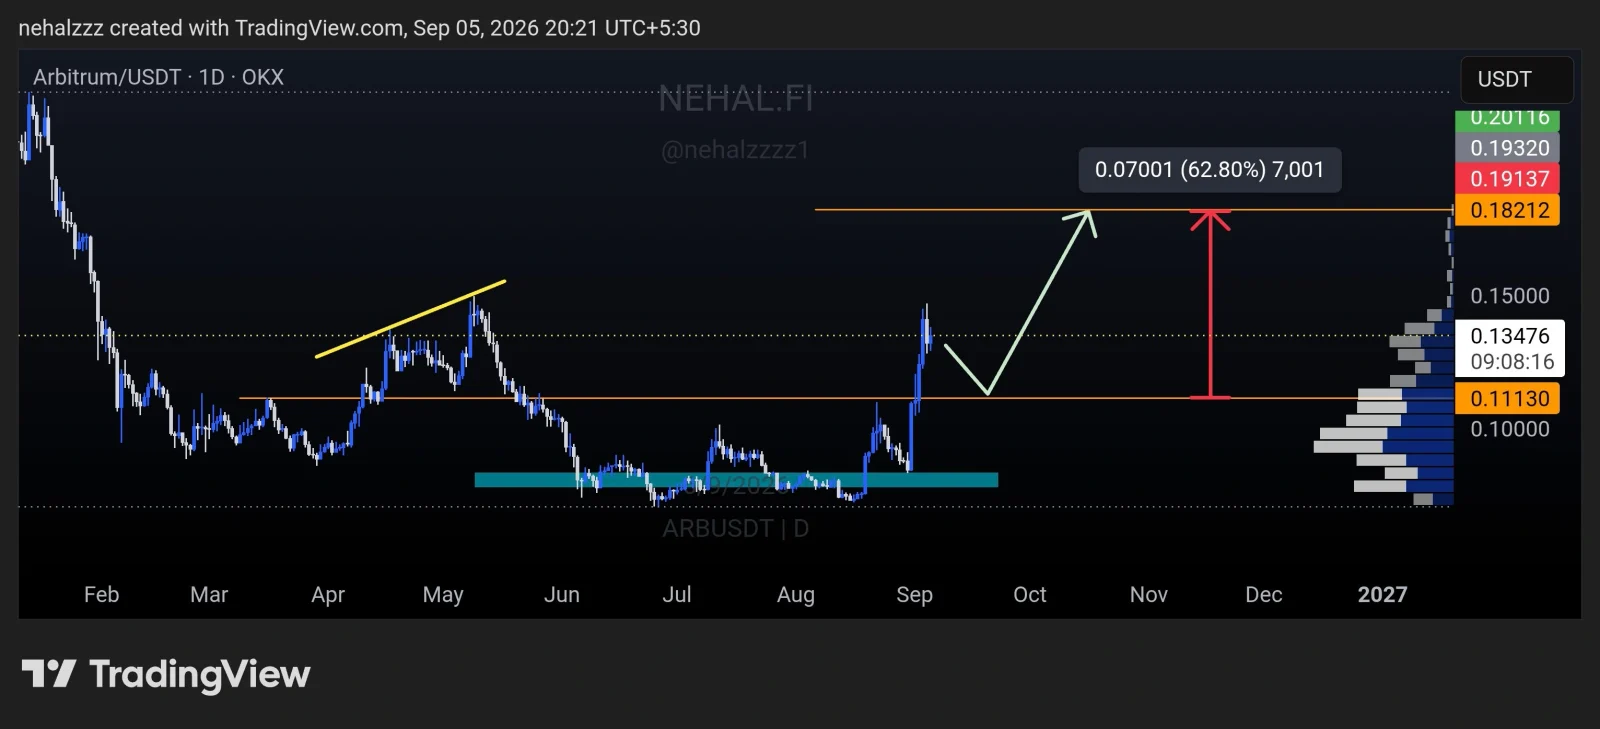Click the Jul label on time axis

[x=677, y=595]
